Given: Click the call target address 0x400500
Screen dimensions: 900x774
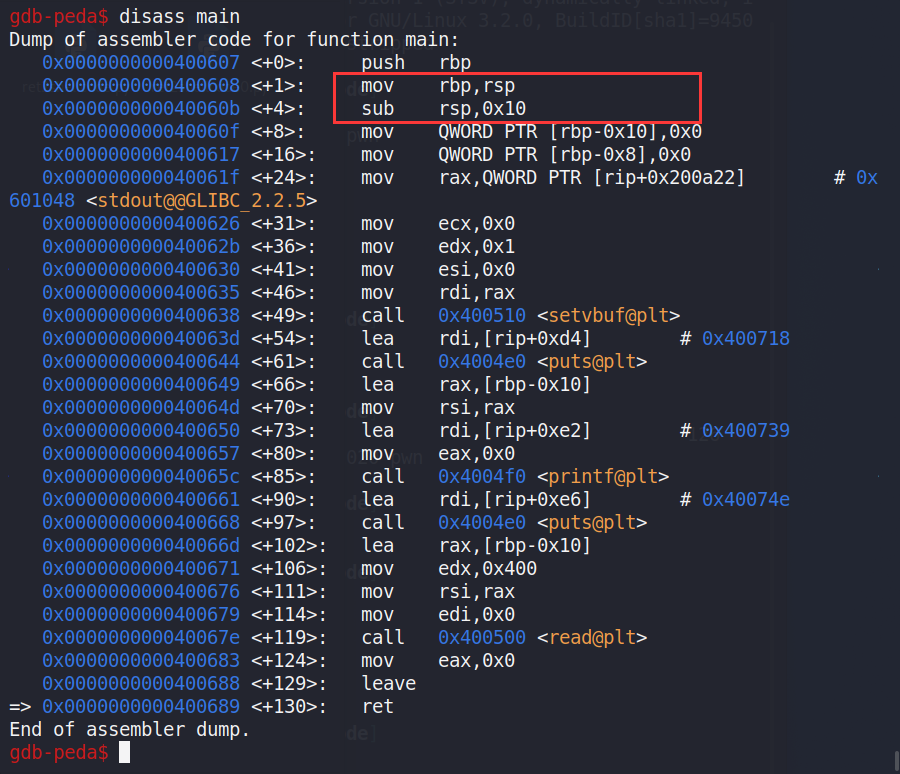Looking at the screenshot, I should coord(482,638).
